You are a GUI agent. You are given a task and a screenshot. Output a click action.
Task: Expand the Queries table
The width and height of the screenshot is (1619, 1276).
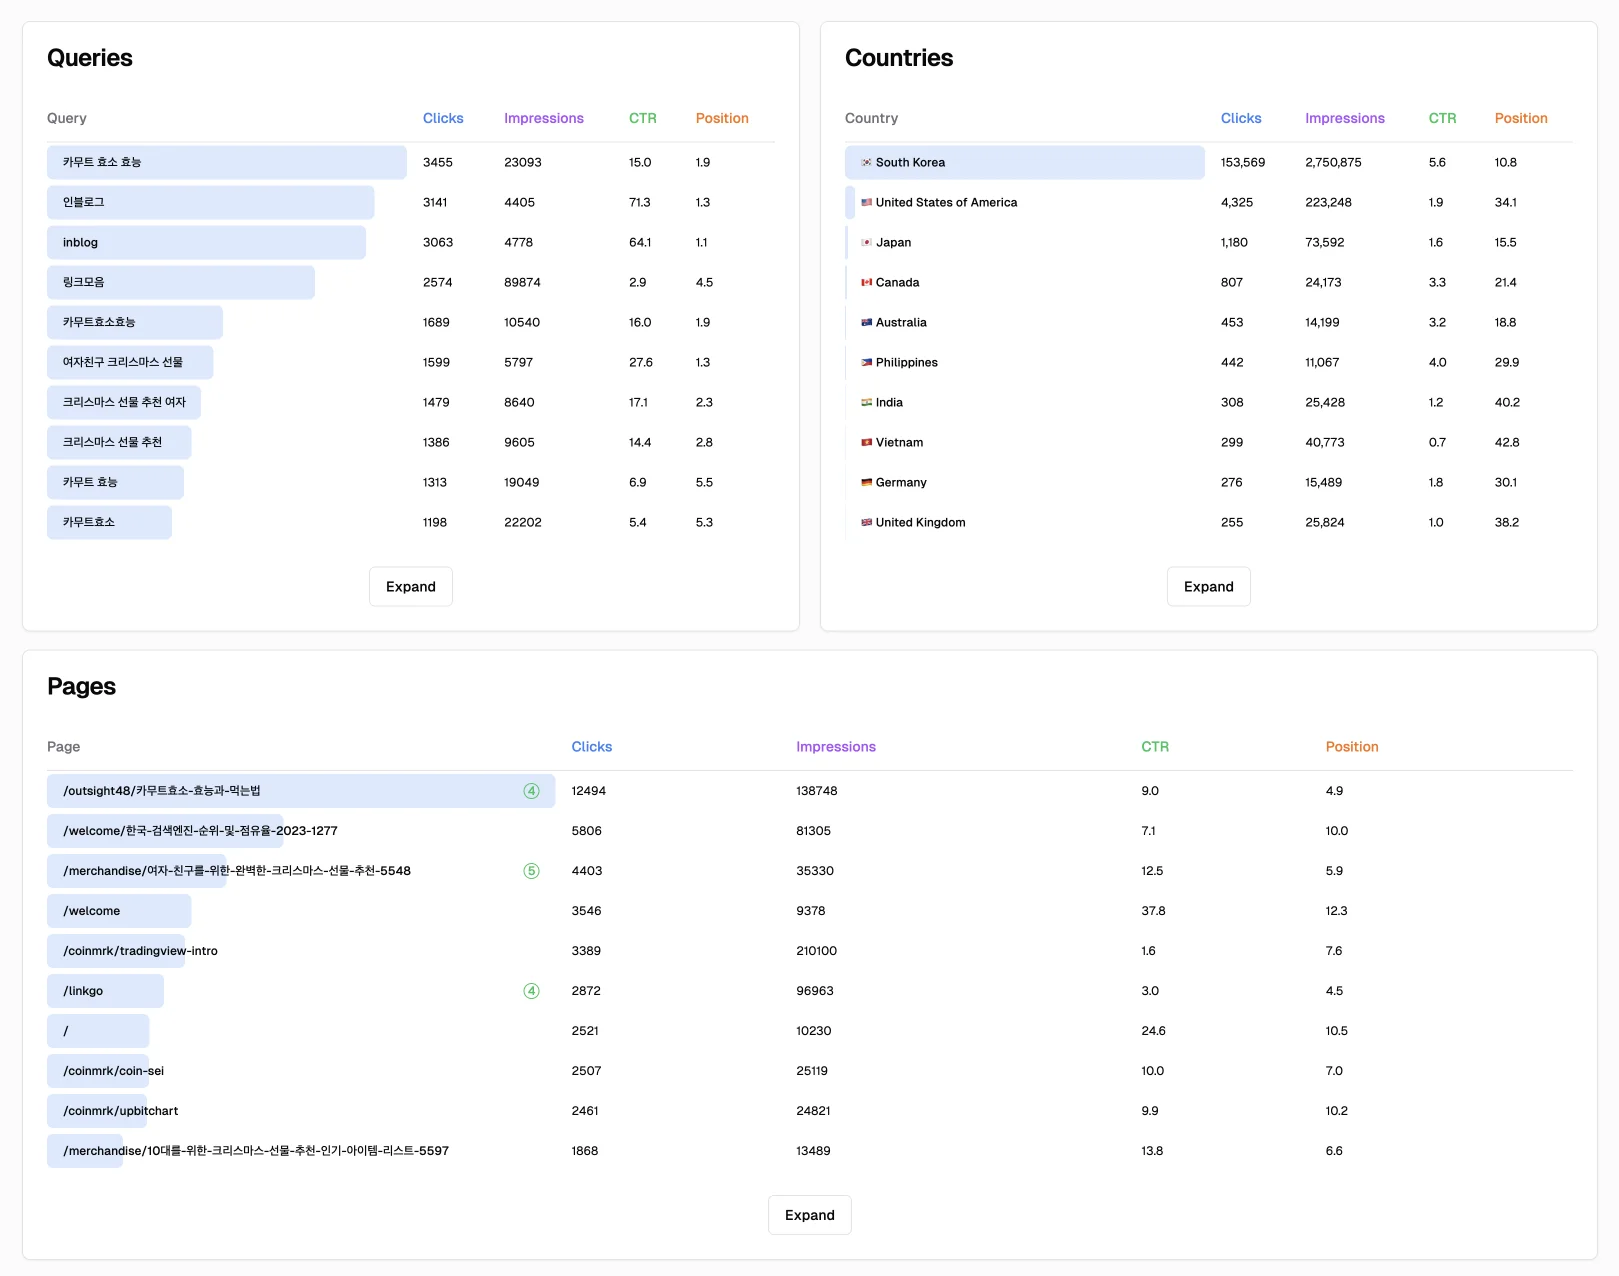tap(410, 586)
